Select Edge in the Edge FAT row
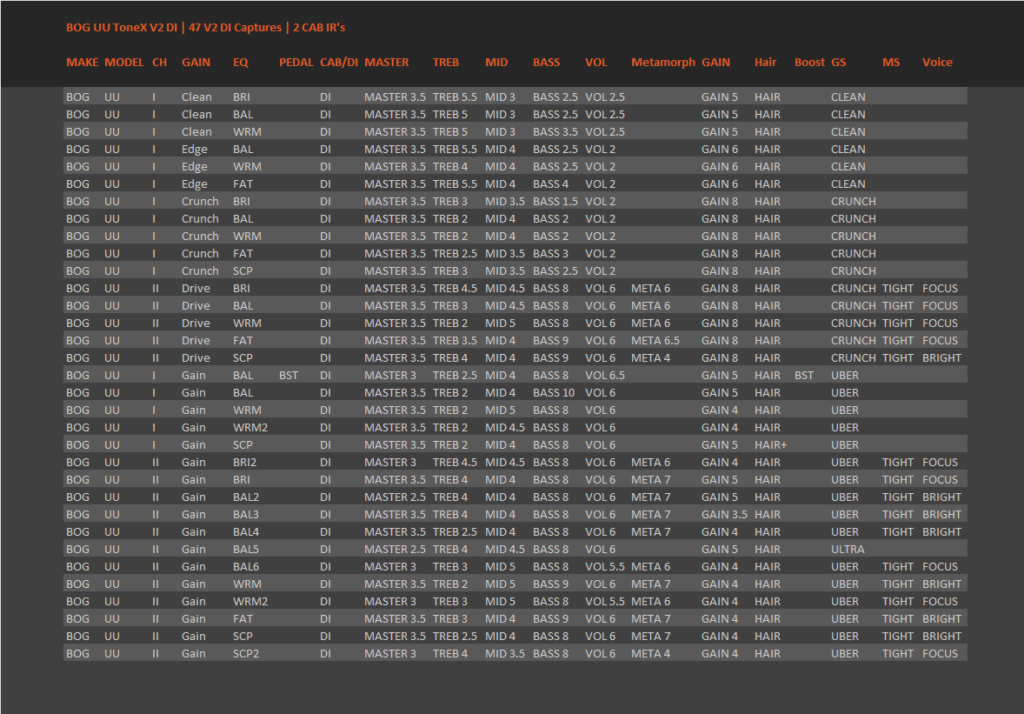The image size is (1024, 714). pos(194,184)
